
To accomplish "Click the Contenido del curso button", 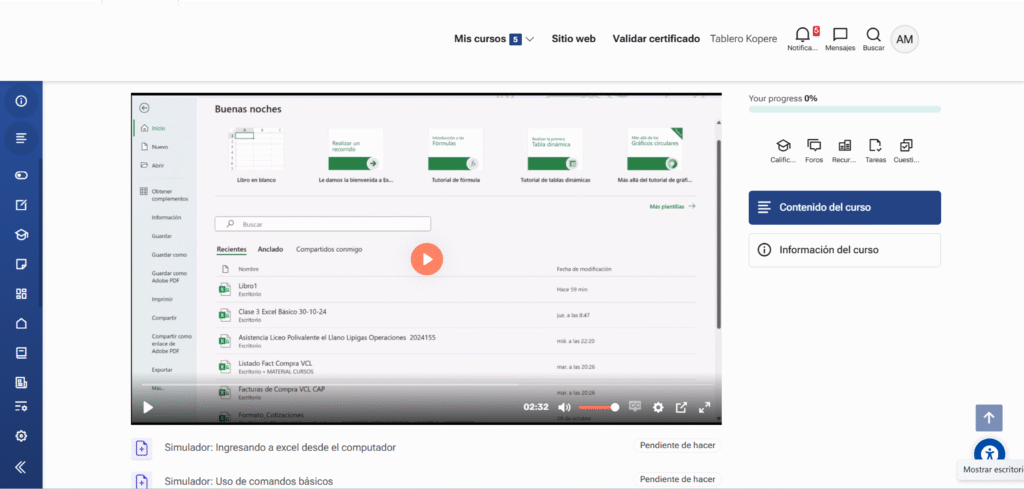I will (844, 208).
